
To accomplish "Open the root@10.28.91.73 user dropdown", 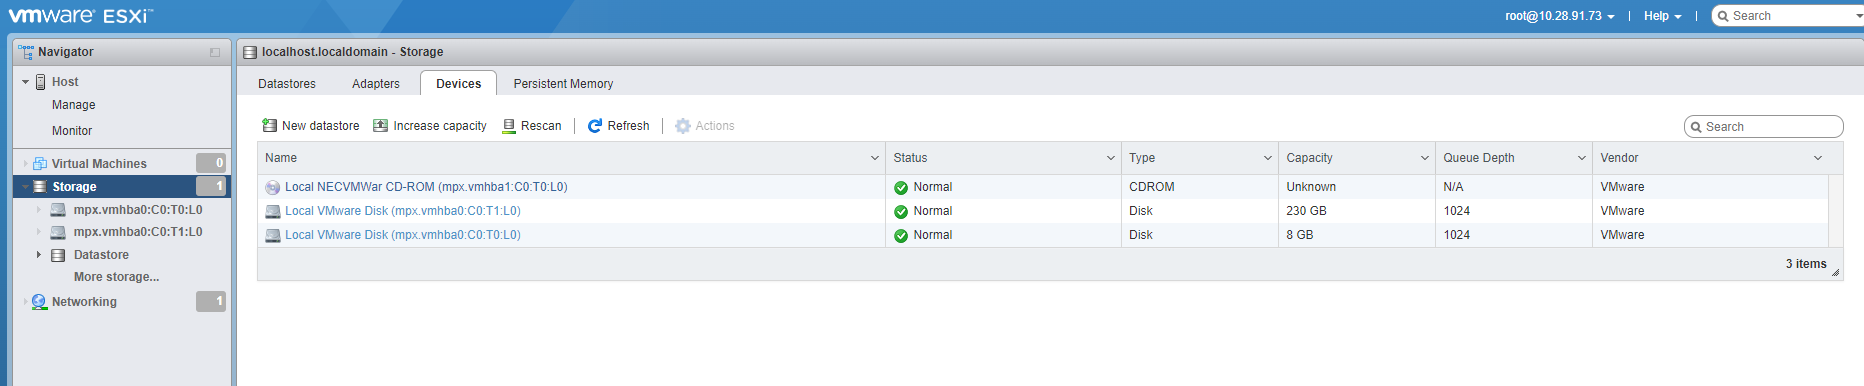I will [1559, 16].
